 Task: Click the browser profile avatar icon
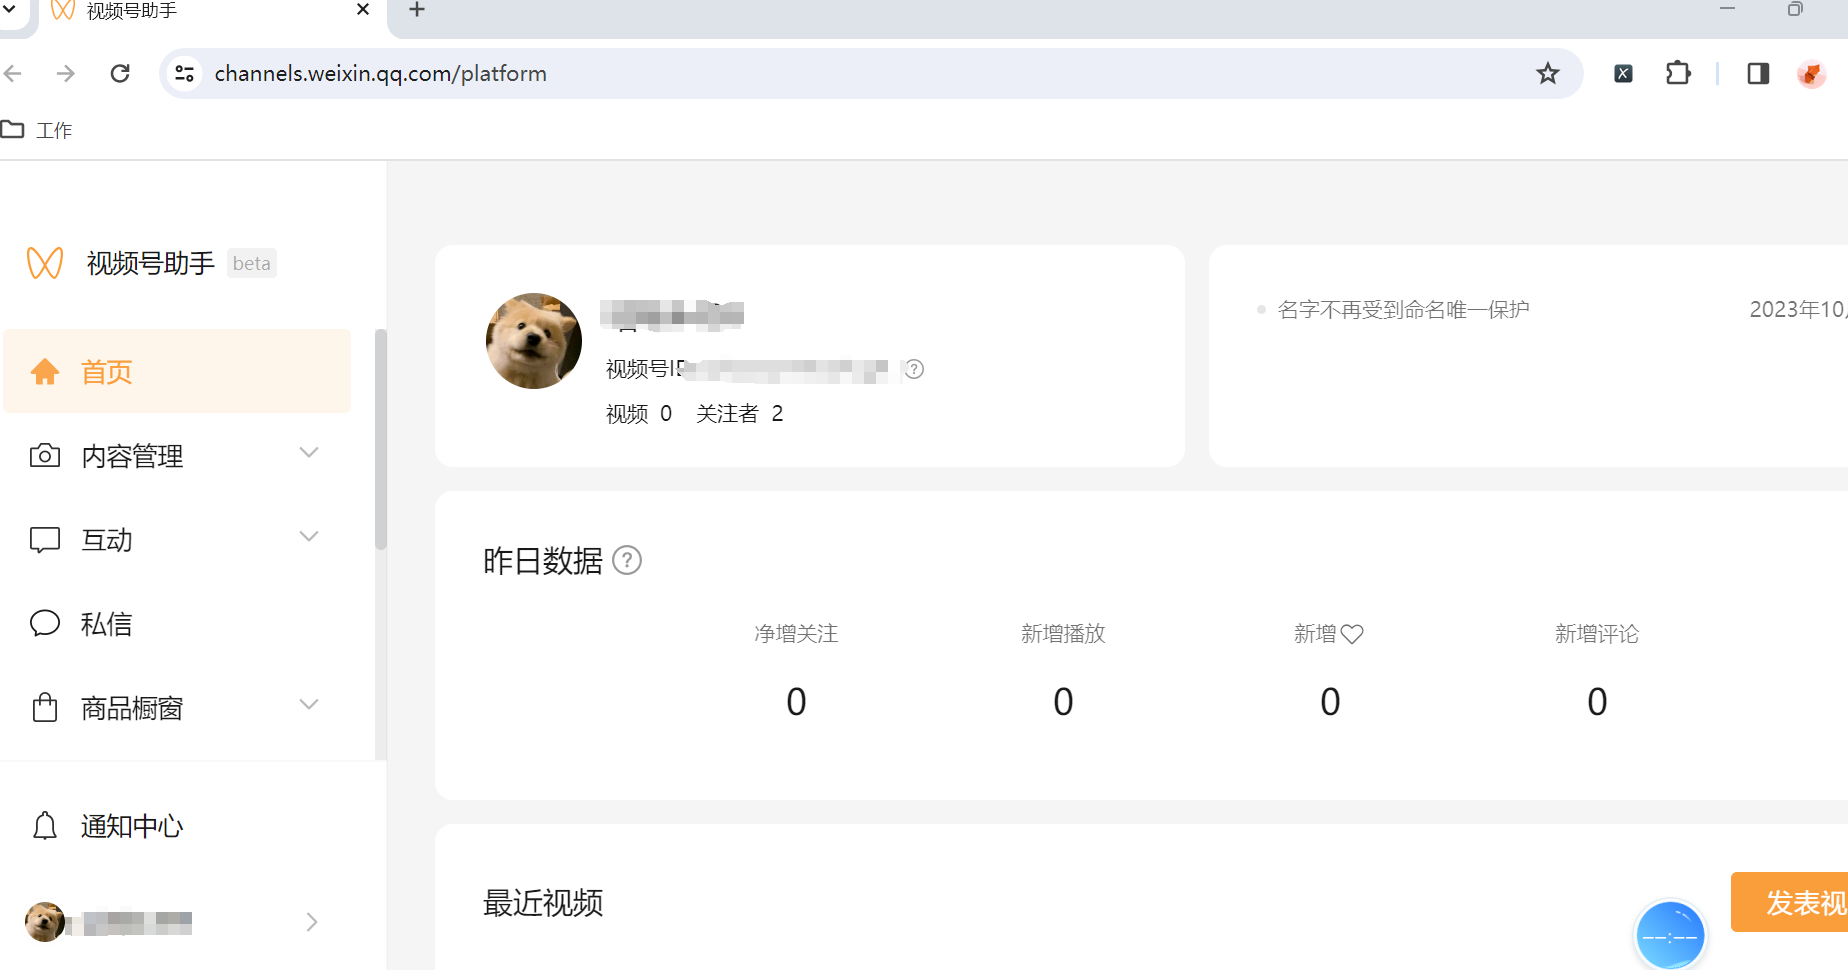pyautogui.click(x=1812, y=73)
